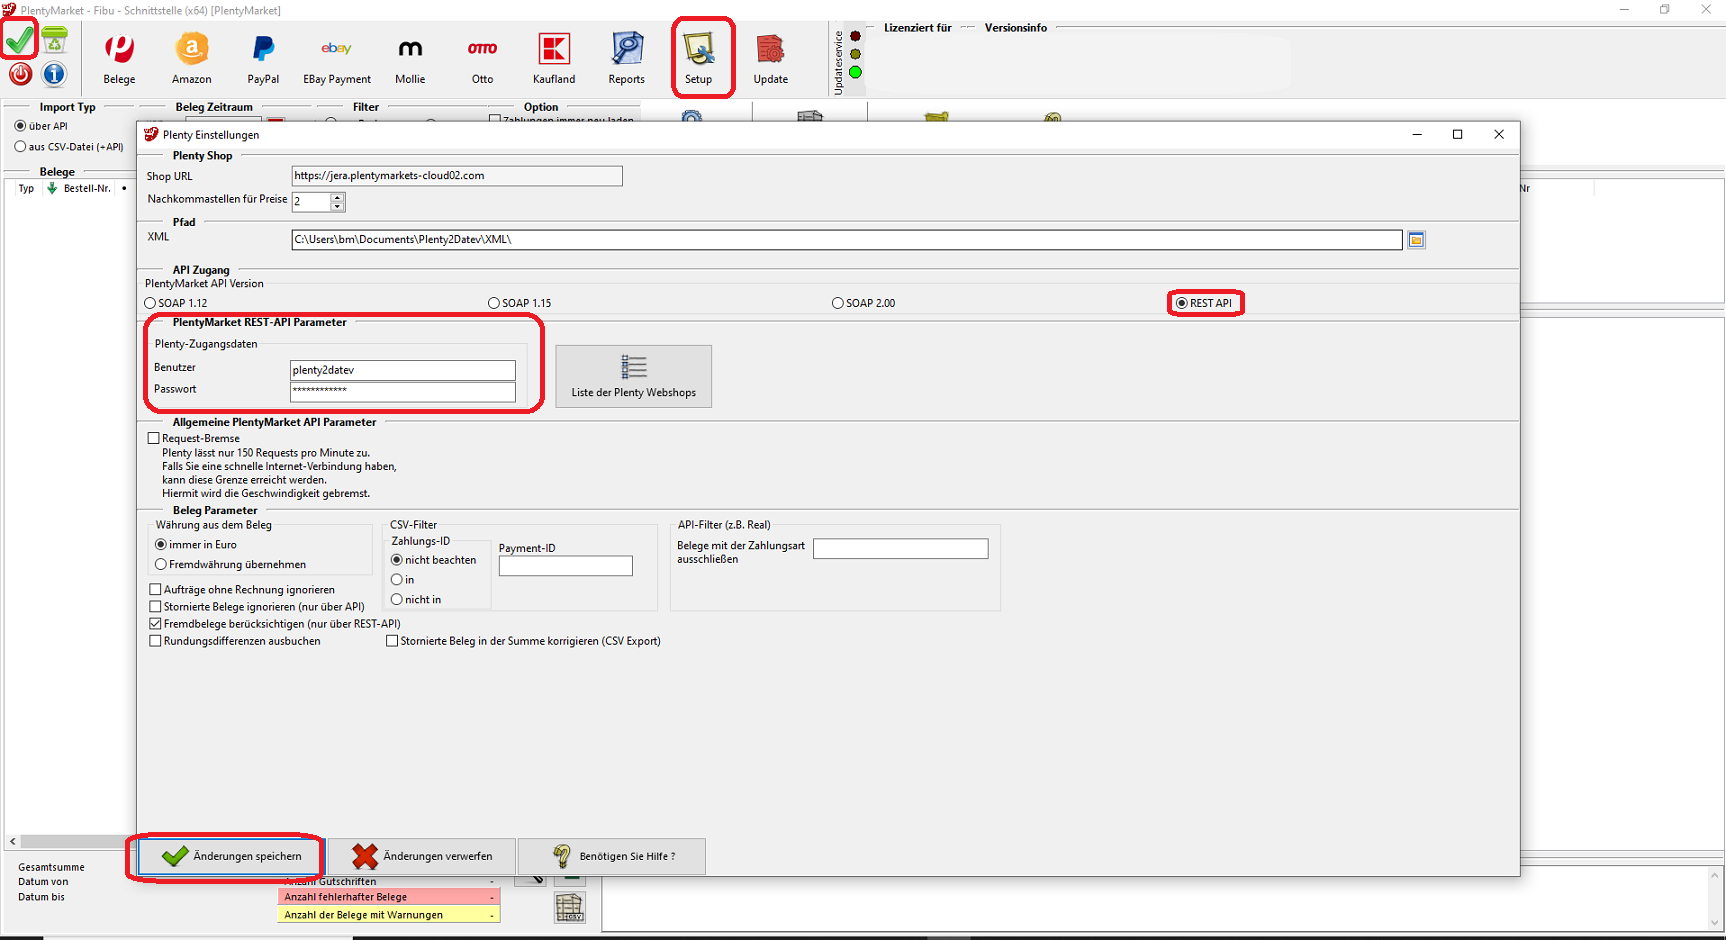Click the PayPal toolbar icon
Viewport: 1726px width, 940px height.
click(263, 58)
